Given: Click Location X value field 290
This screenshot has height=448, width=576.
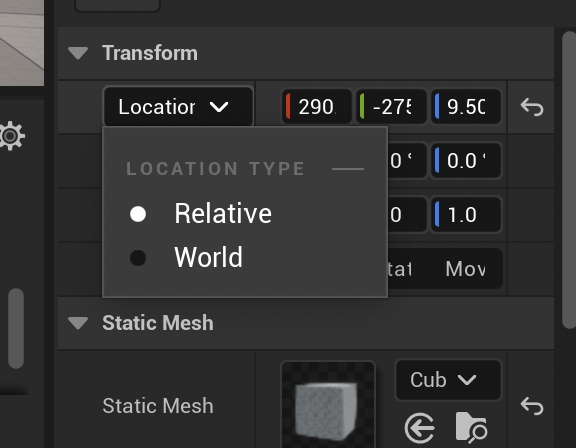Looking at the screenshot, I should pos(317,107).
